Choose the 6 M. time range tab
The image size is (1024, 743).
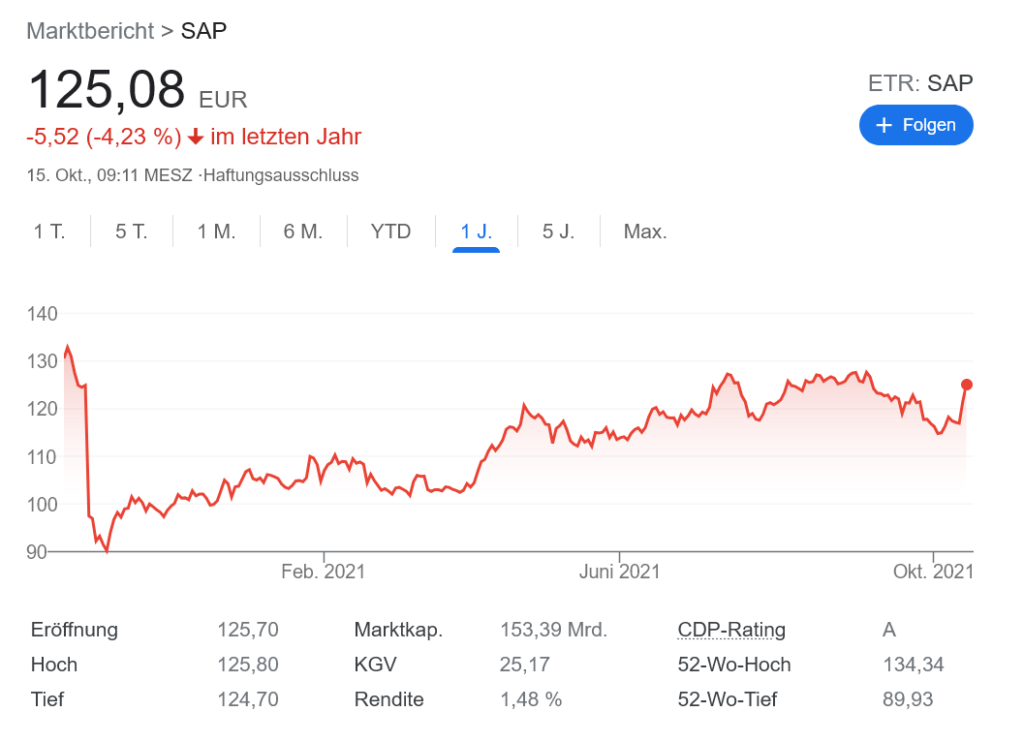tap(303, 232)
